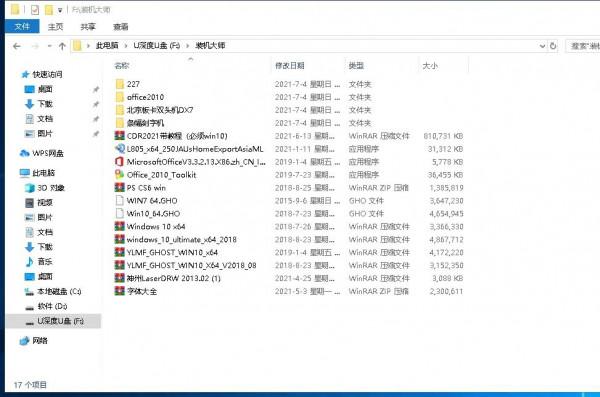Viewport: 600px width, 397px height.
Task: Select the CDR2021 WinRAR archive icon
Action: [120, 136]
